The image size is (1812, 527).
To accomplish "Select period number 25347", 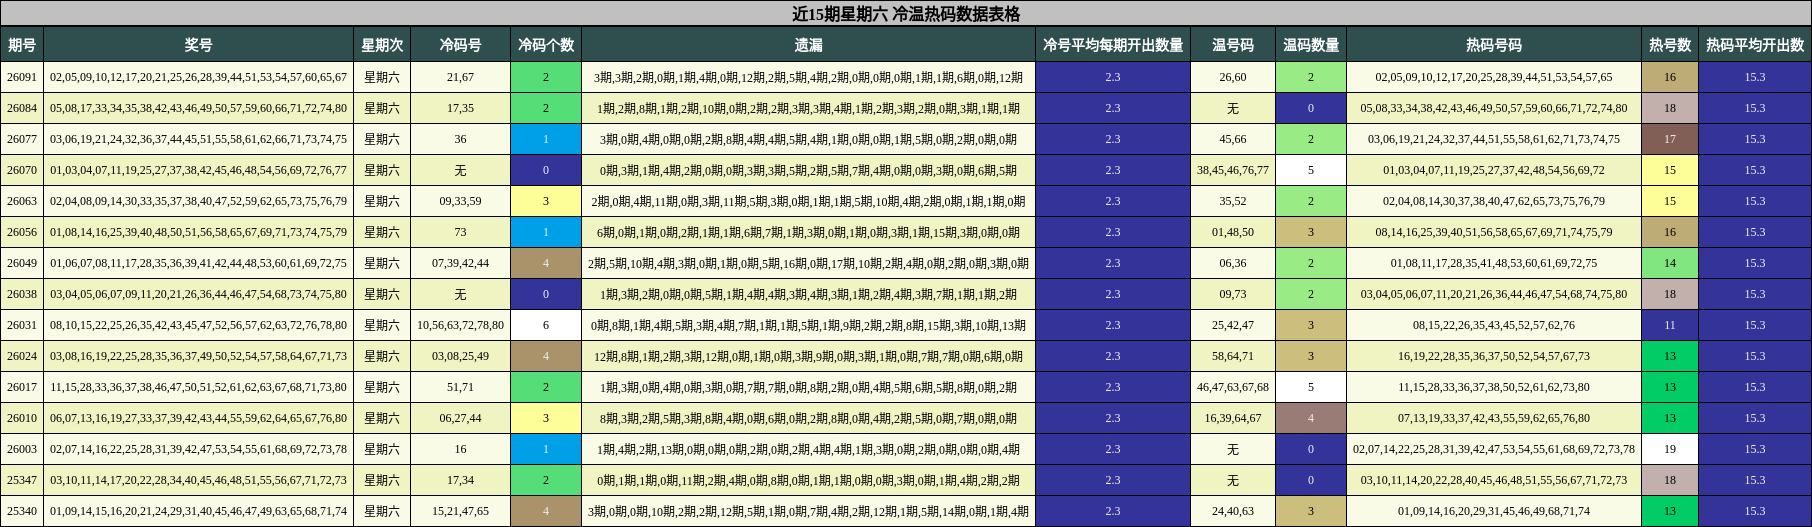I will [x=22, y=480].
